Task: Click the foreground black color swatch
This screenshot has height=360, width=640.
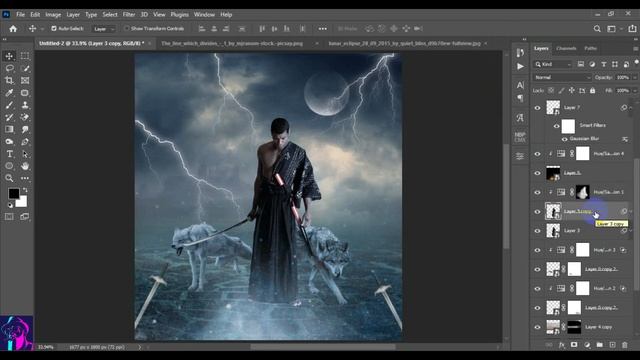Action: point(13,193)
